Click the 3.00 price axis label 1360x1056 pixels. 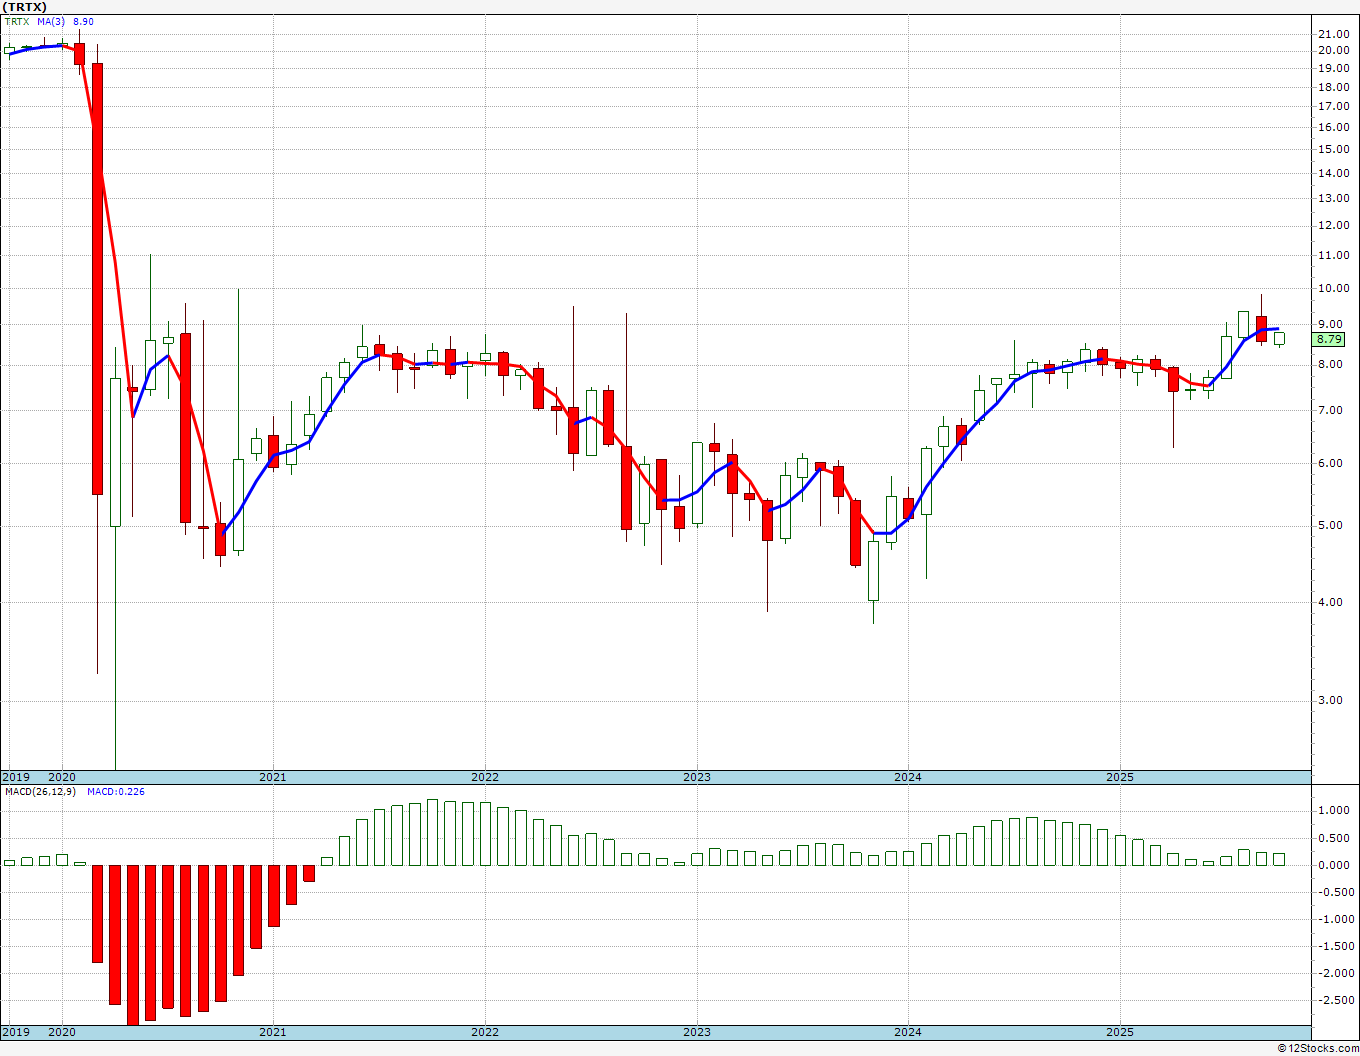coord(1330,700)
